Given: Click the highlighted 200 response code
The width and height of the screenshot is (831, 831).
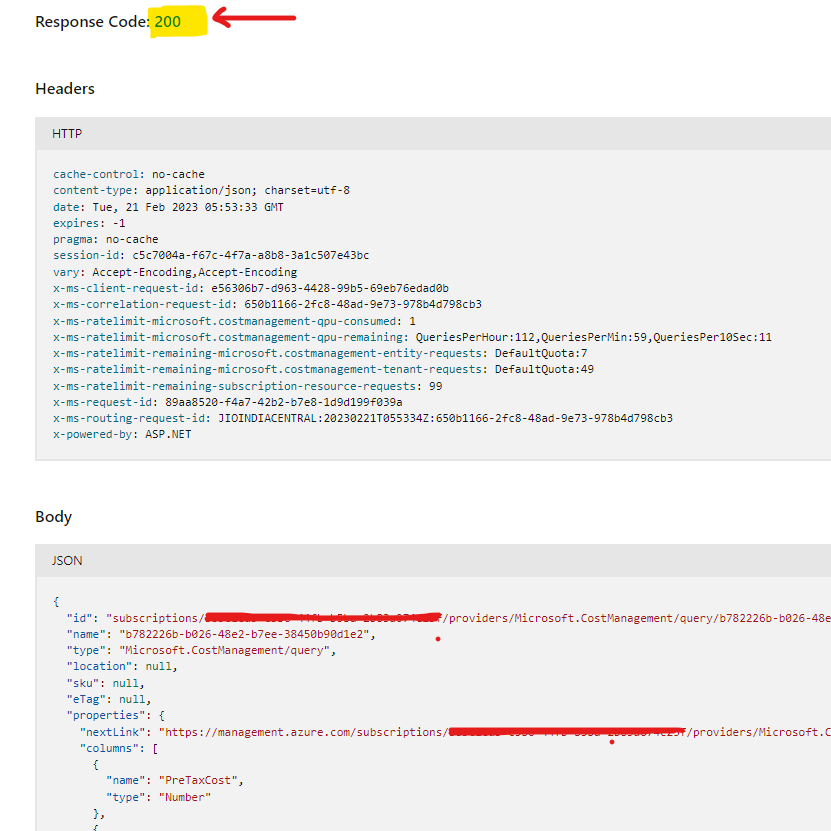Looking at the screenshot, I should tap(178, 20).
